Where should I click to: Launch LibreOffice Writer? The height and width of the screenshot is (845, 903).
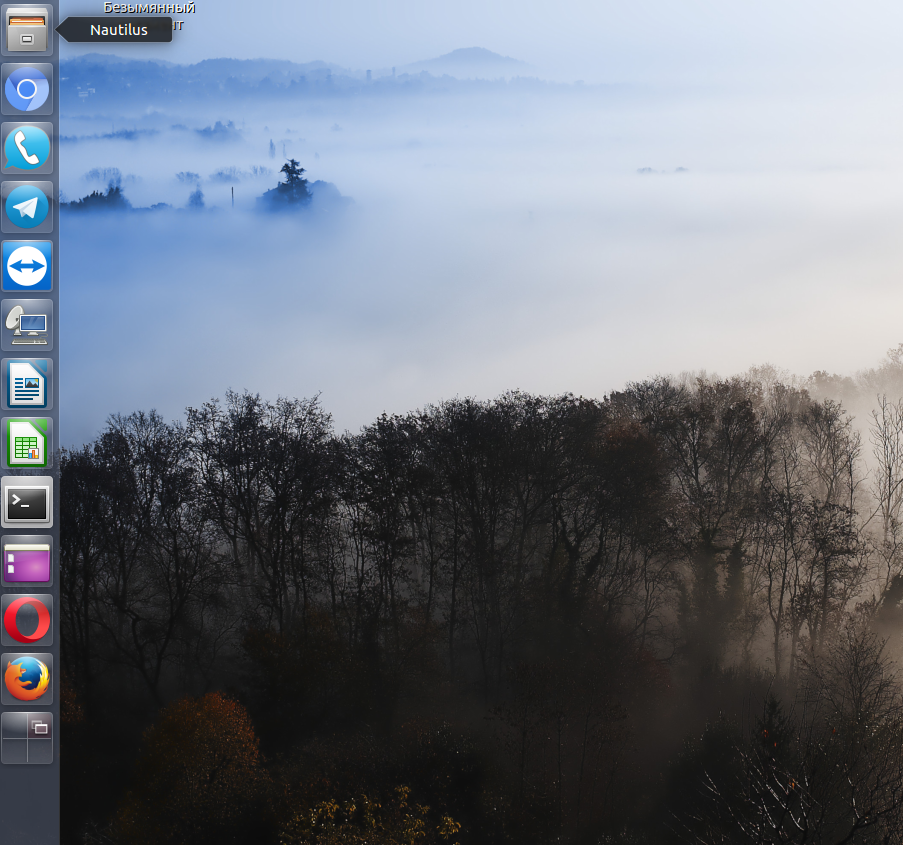coord(27,384)
